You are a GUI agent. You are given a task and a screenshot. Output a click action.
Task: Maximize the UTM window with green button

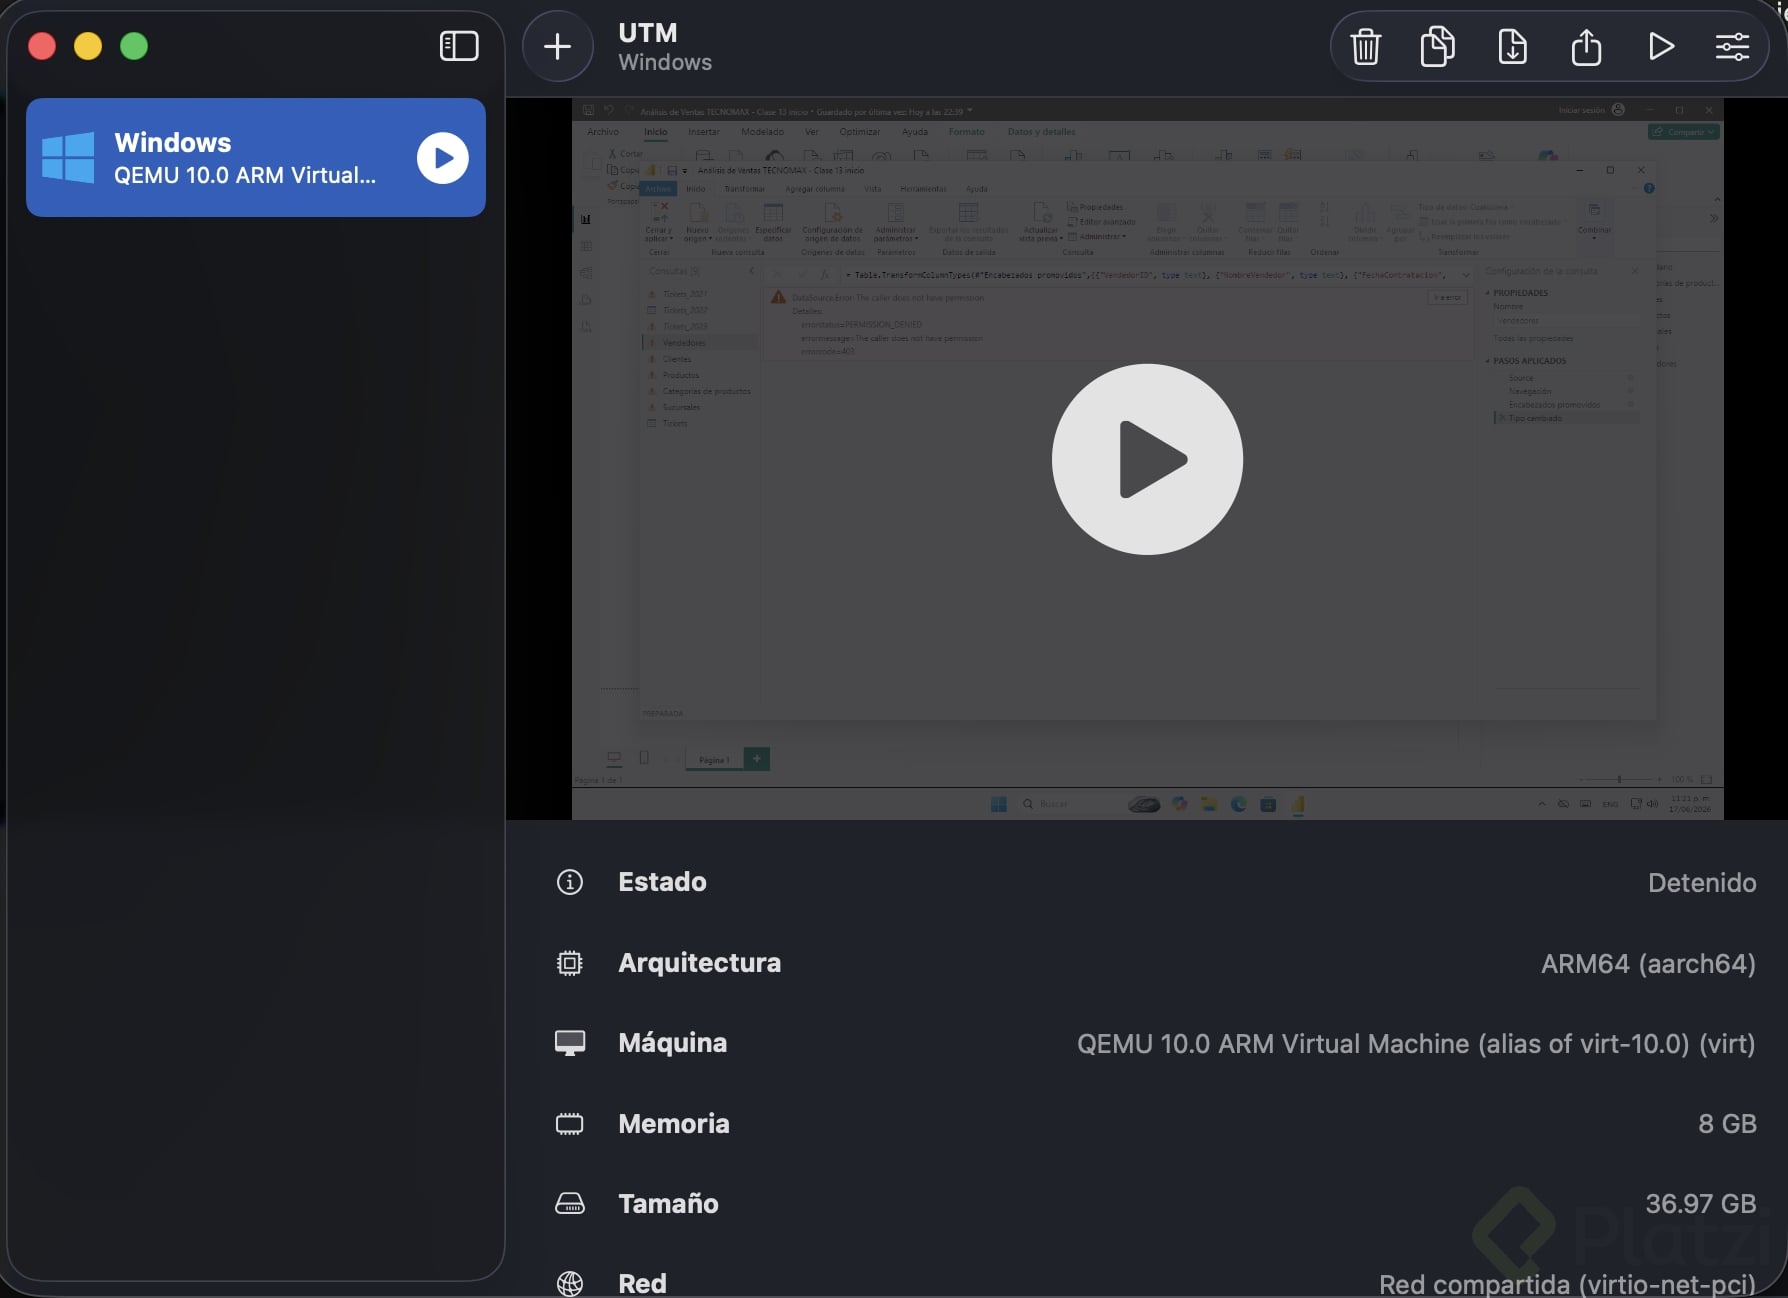click(134, 46)
